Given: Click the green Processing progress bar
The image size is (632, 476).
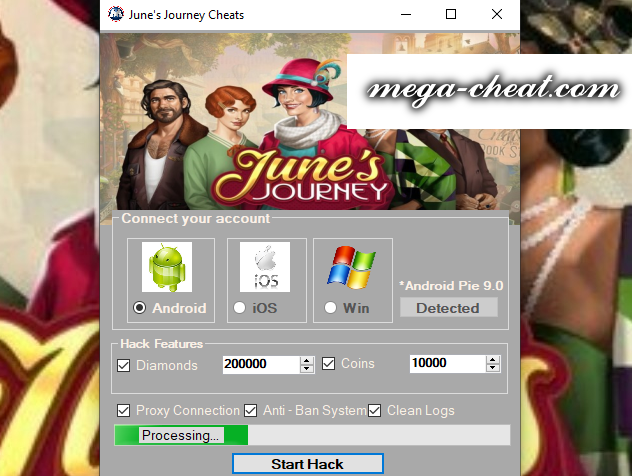Looking at the screenshot, I should [312, 435].
